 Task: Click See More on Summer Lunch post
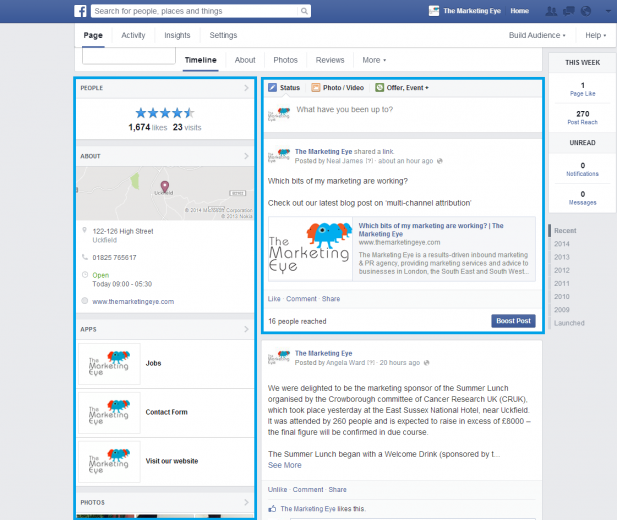pyautogui.click(x=284, y=465)
